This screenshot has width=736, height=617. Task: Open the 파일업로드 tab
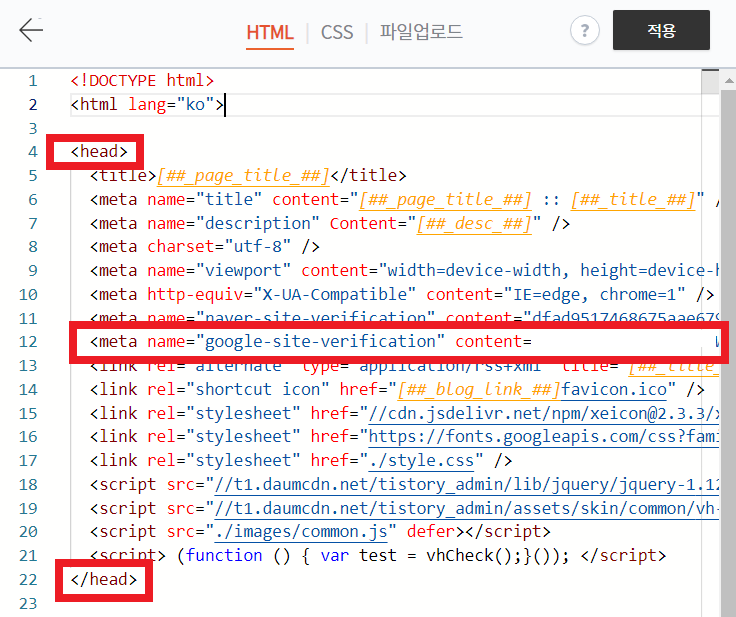[421, 32]
